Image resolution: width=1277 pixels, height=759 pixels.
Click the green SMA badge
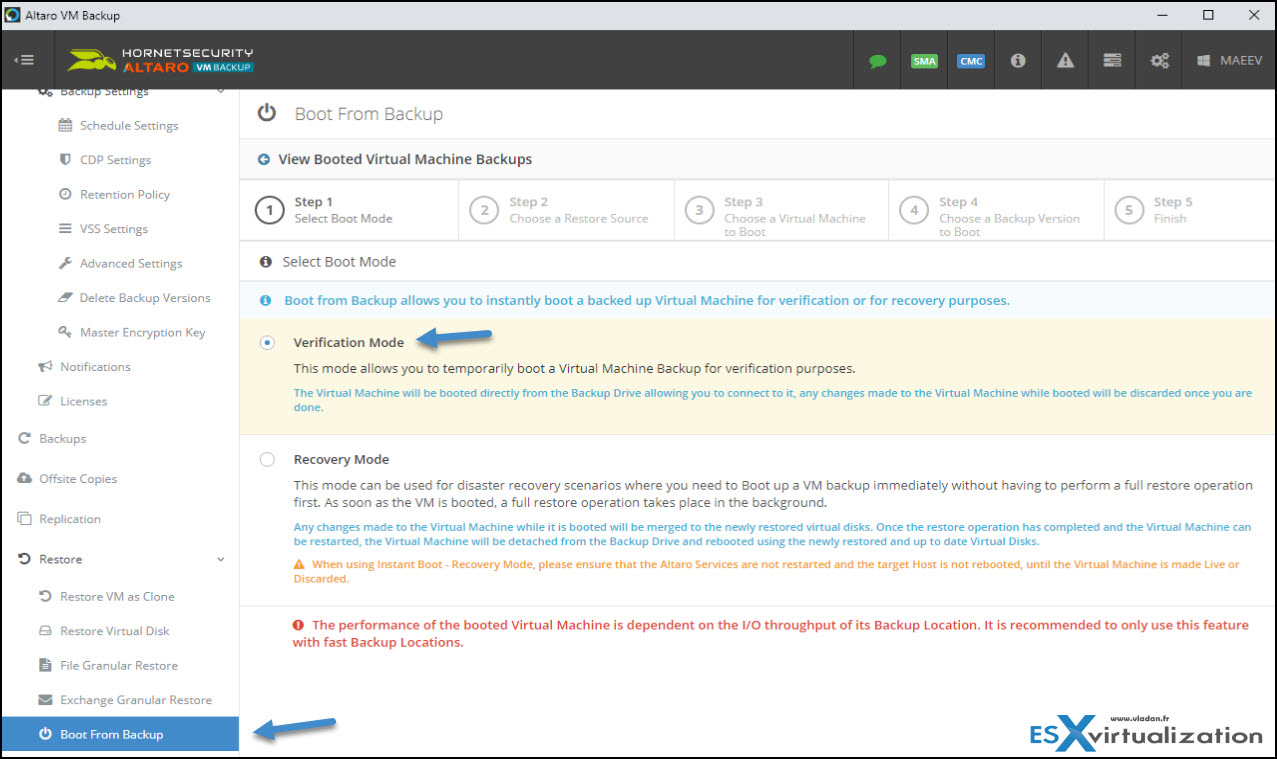924,61
